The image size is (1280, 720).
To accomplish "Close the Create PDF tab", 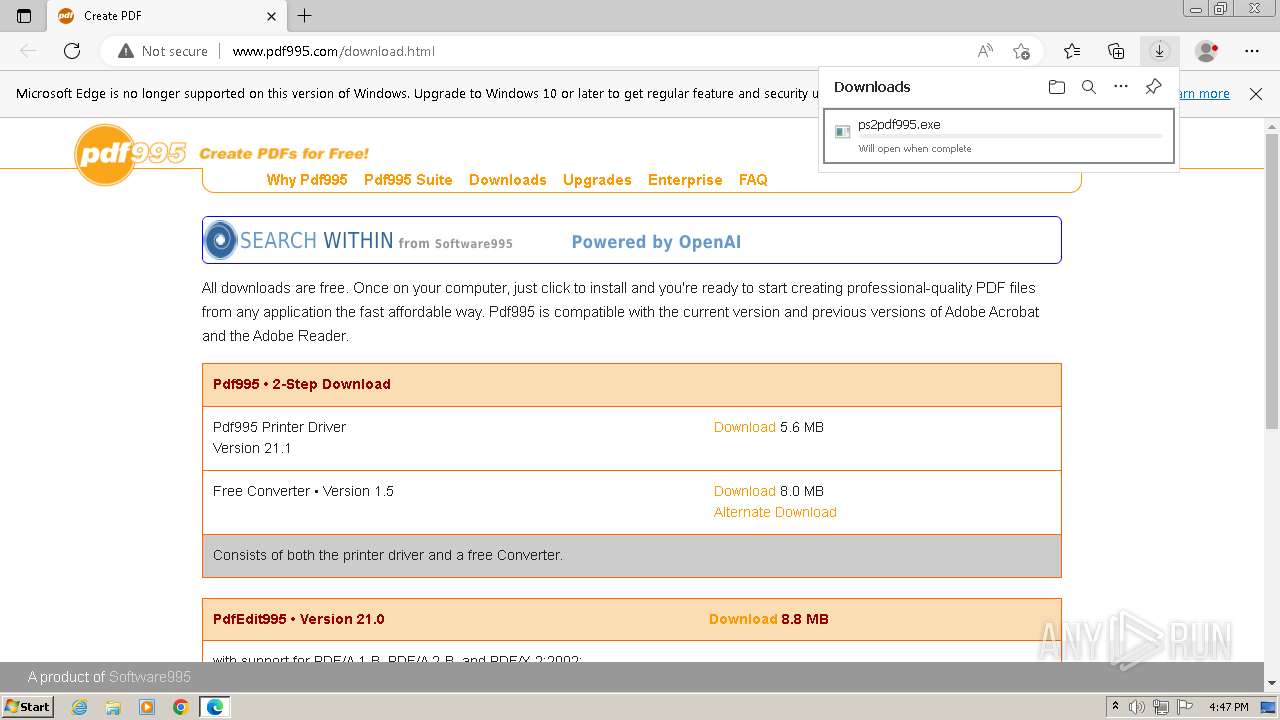I will (x=272, y=16).
